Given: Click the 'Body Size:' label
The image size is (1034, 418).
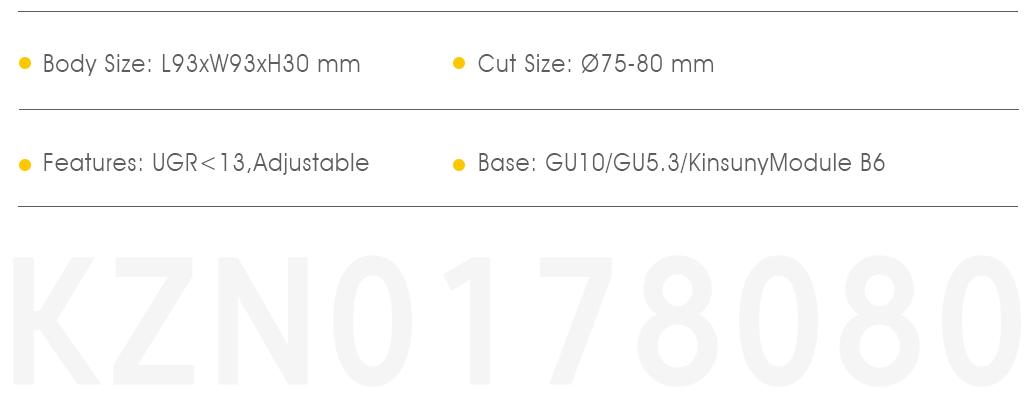Looking at the screenshot, I should click(x=98, y=64).
